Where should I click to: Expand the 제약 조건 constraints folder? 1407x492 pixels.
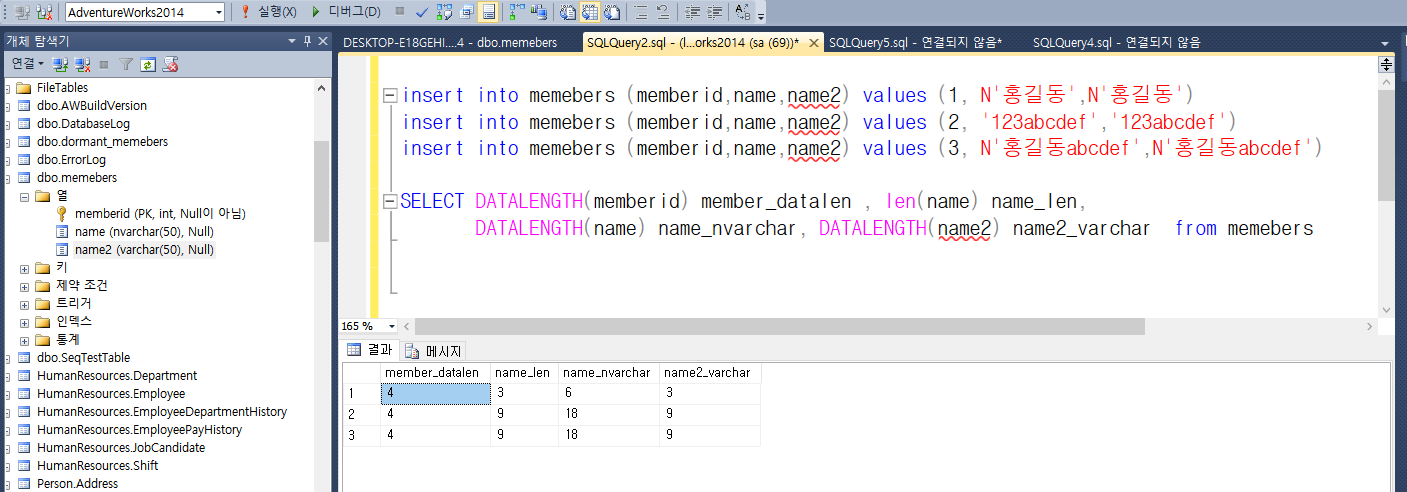24,286
